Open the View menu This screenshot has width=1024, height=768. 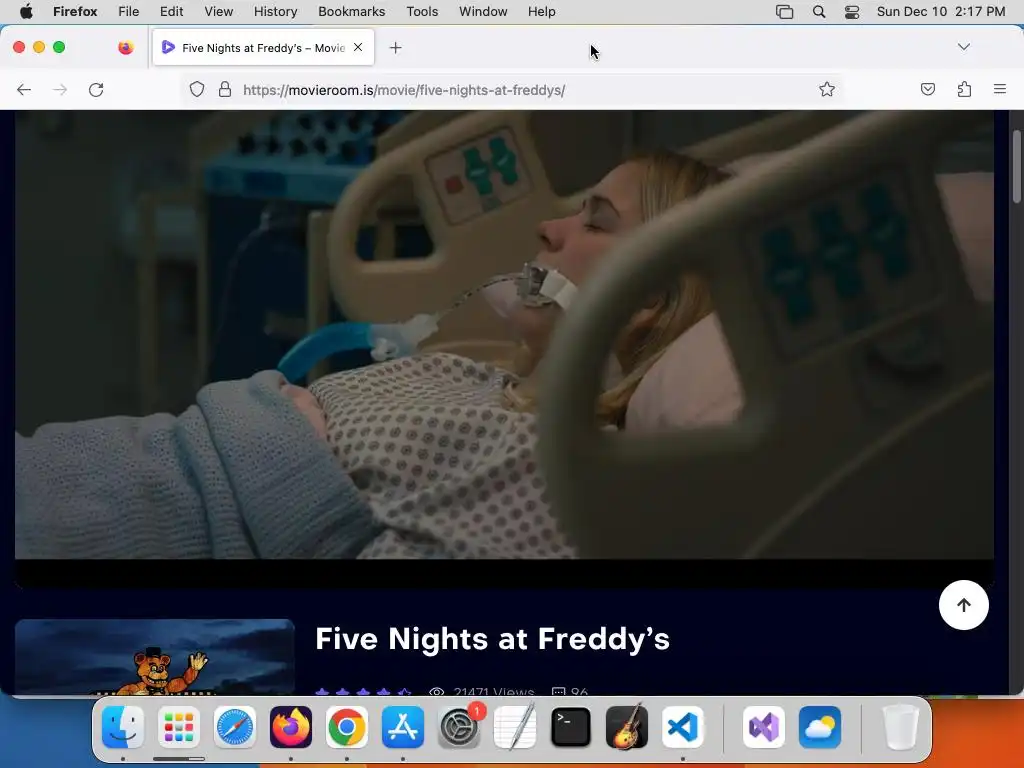[x=218, y=11]
